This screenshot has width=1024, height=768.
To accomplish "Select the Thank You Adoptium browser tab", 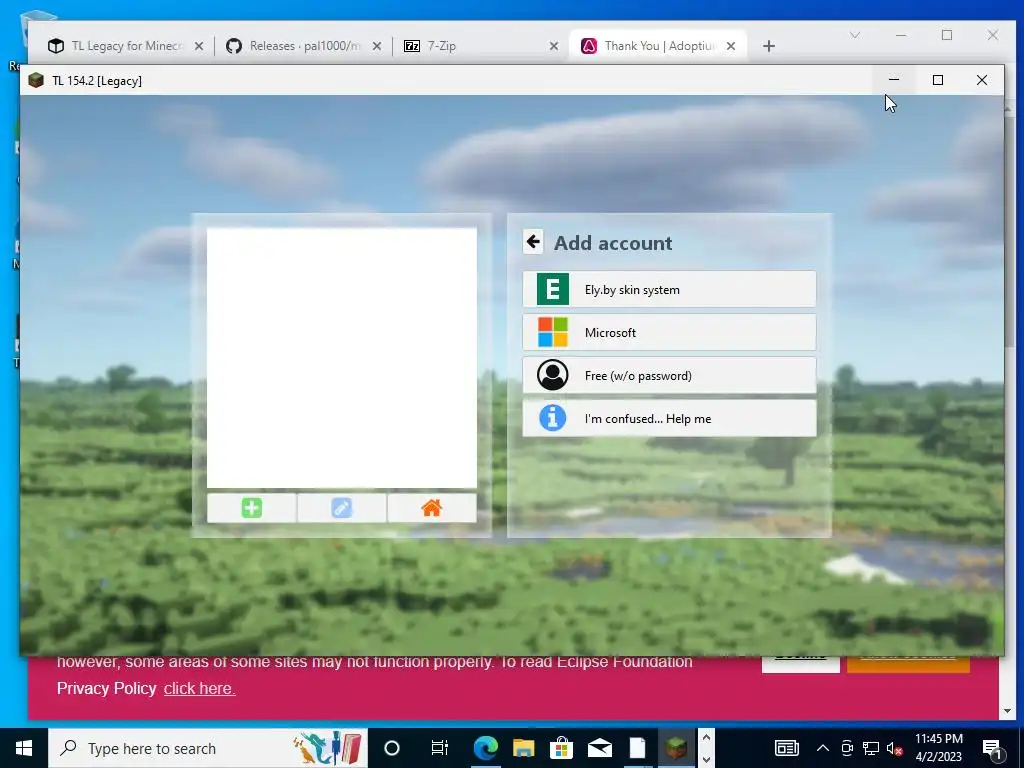I will point(658,46).
